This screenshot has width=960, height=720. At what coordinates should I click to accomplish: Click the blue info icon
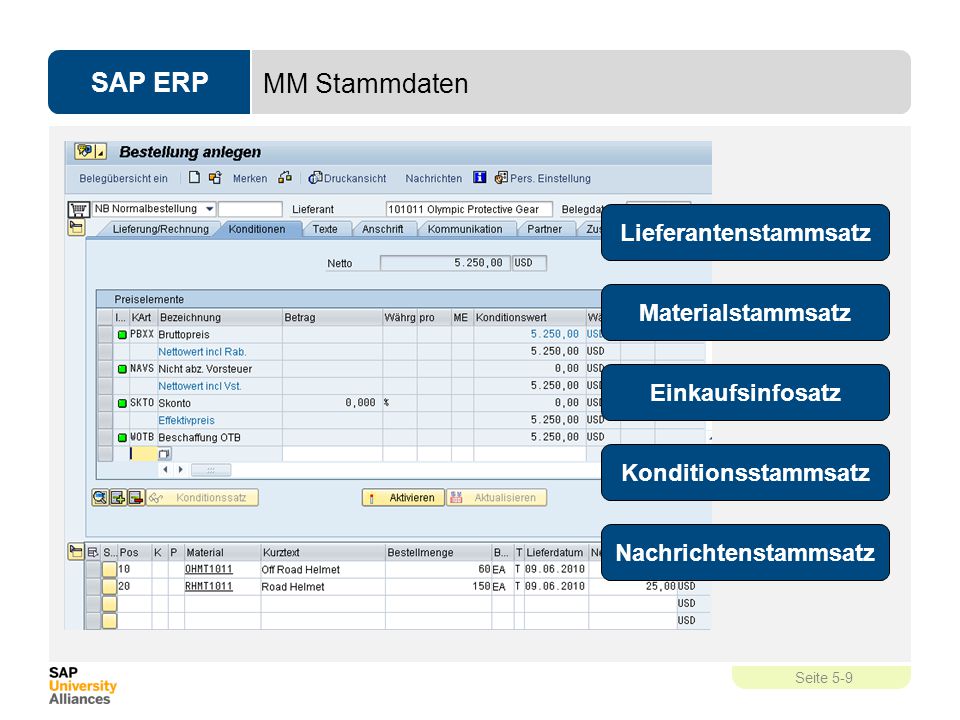pyautogui.click(x=480, y=178)
